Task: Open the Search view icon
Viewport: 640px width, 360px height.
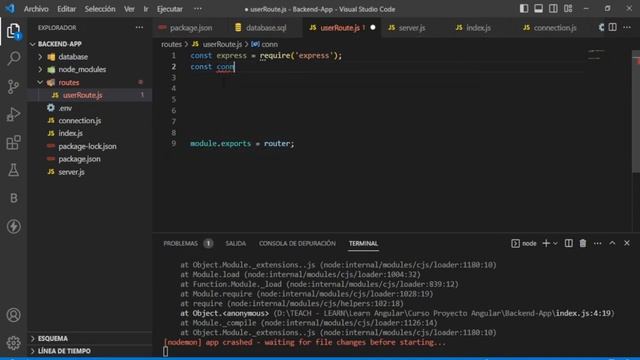Action: click(x=13, y=58)
